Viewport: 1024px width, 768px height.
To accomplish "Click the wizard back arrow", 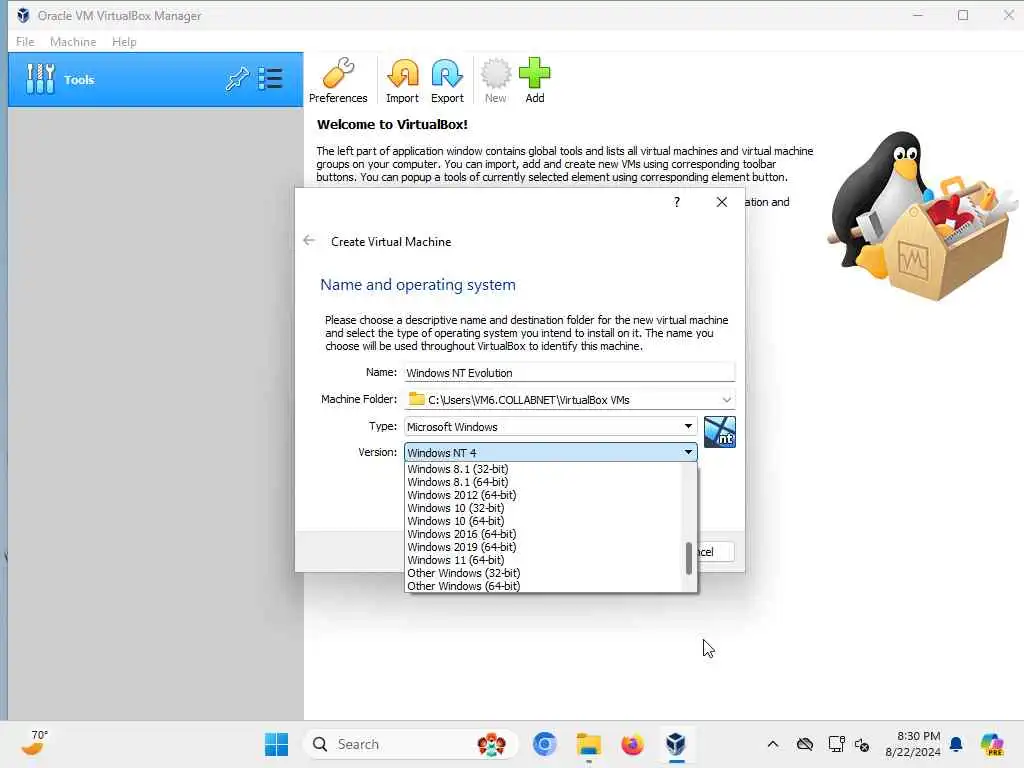I will [310, 241].
